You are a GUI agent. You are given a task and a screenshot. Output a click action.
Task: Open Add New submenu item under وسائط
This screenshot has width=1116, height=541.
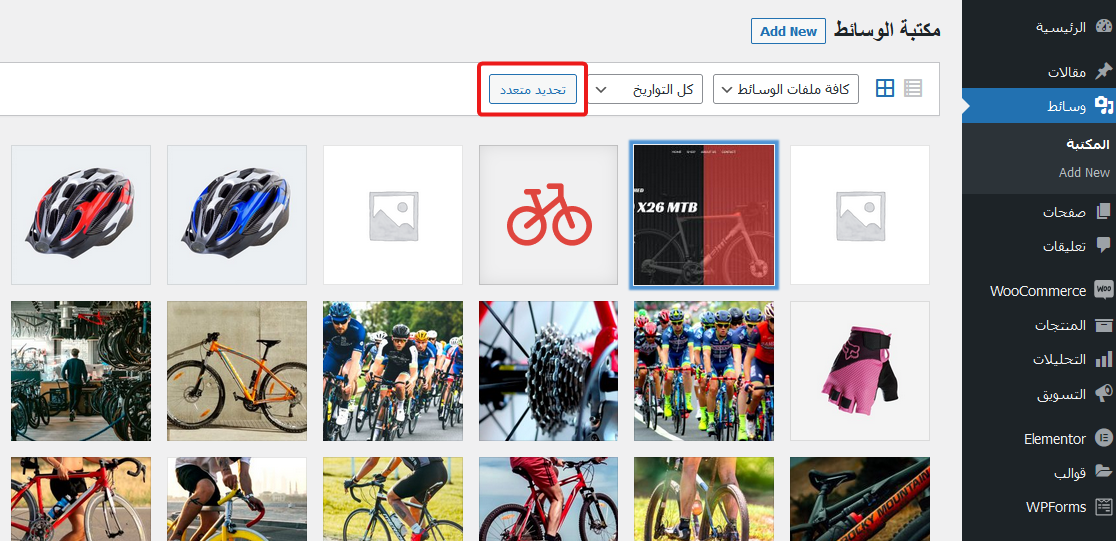1084,172
